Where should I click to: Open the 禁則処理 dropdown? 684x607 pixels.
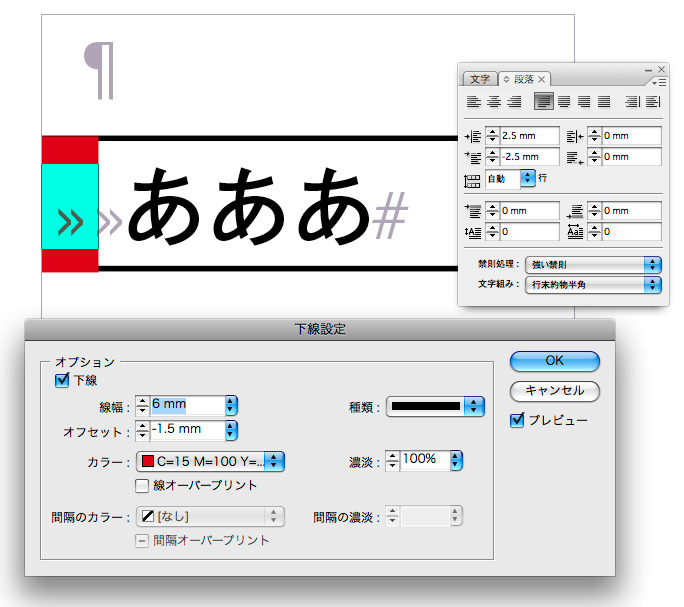[x=593, y=264]
